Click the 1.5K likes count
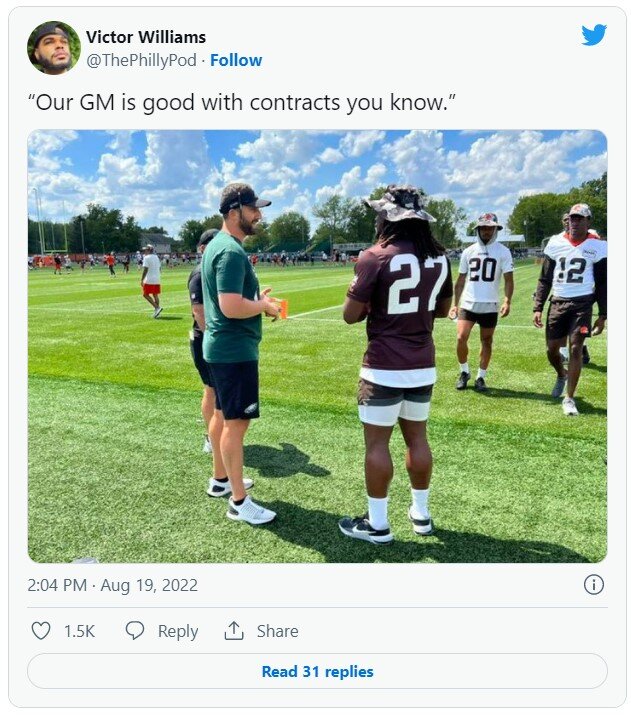 (x=79, y=631)
